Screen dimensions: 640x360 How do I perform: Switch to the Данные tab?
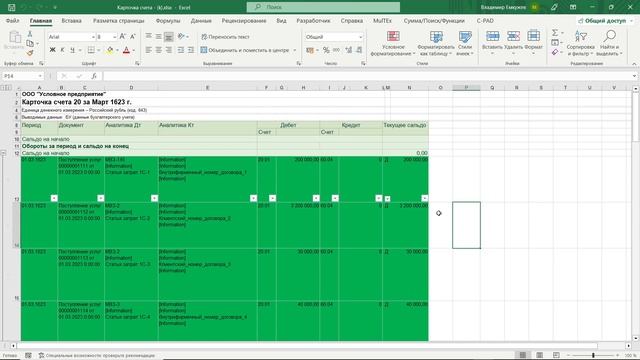pos(201,20)
